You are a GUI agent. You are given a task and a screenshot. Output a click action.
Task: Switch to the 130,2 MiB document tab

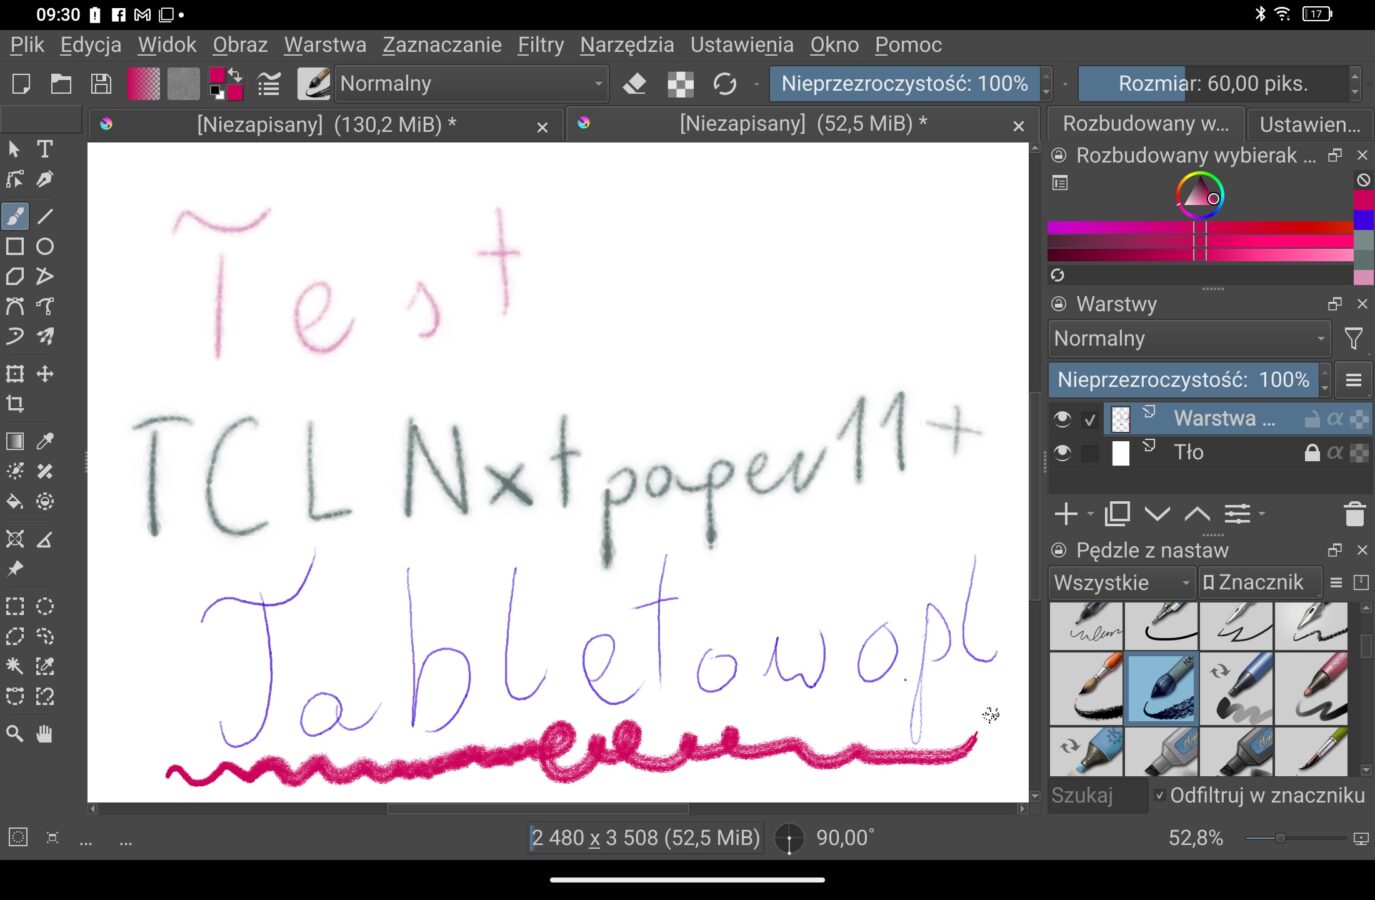pyautogui.click(x=326, y=125)
